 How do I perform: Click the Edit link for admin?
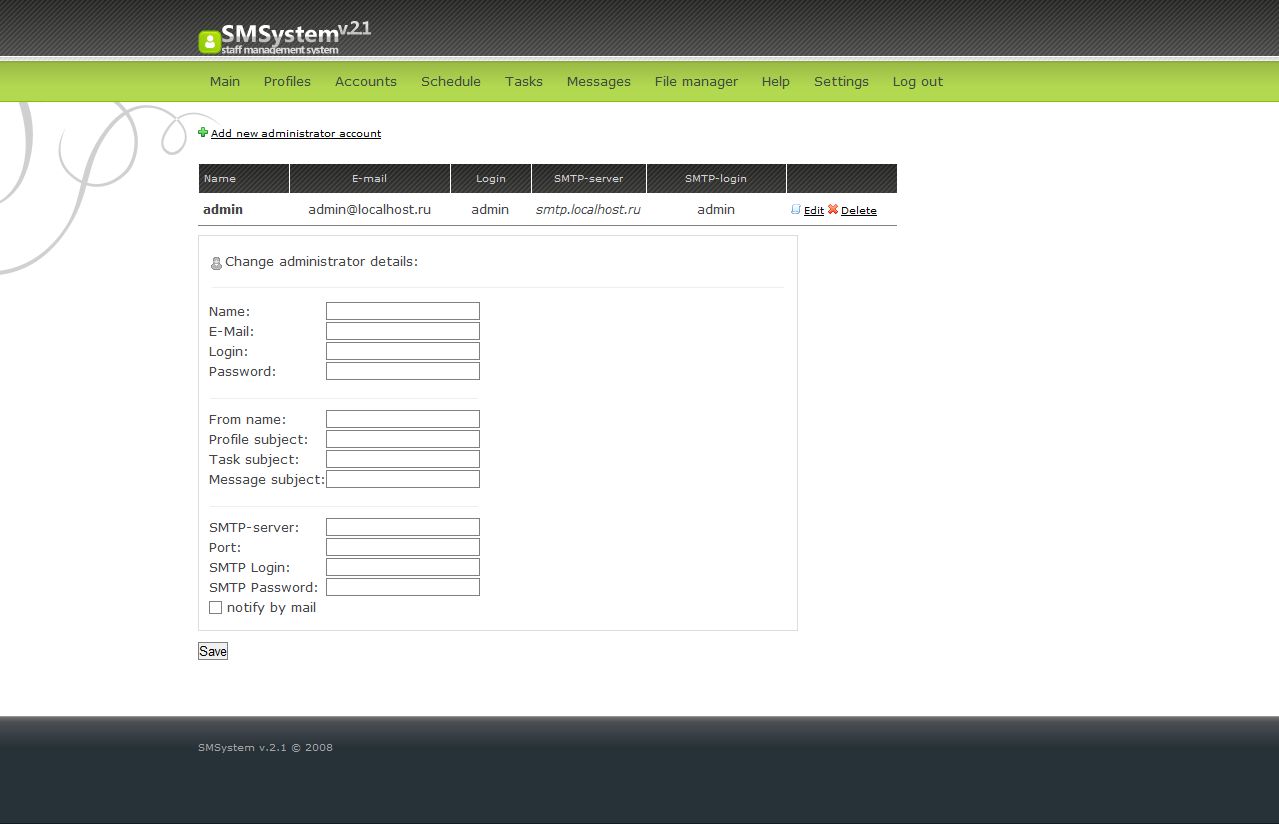pyautogui.click(x=814, y=211)
